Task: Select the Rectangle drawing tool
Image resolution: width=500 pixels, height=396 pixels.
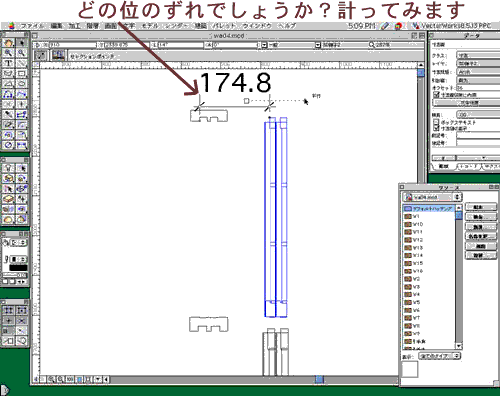Action: click(x=21, y=73)
